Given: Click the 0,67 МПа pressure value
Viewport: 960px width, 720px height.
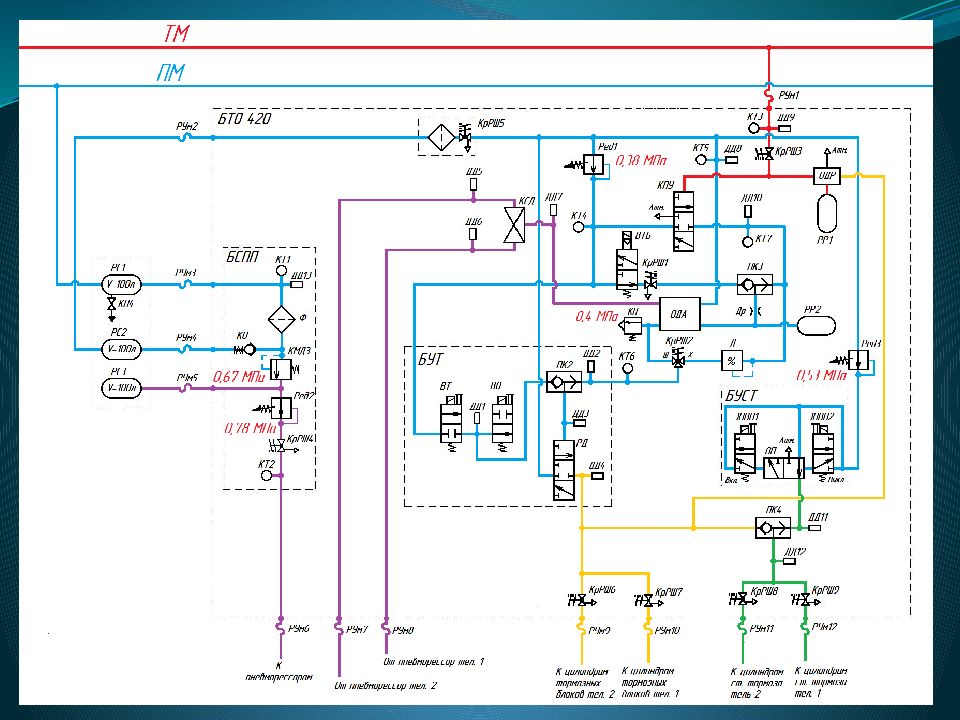Looking at the screenshot, I should (239, 377).
